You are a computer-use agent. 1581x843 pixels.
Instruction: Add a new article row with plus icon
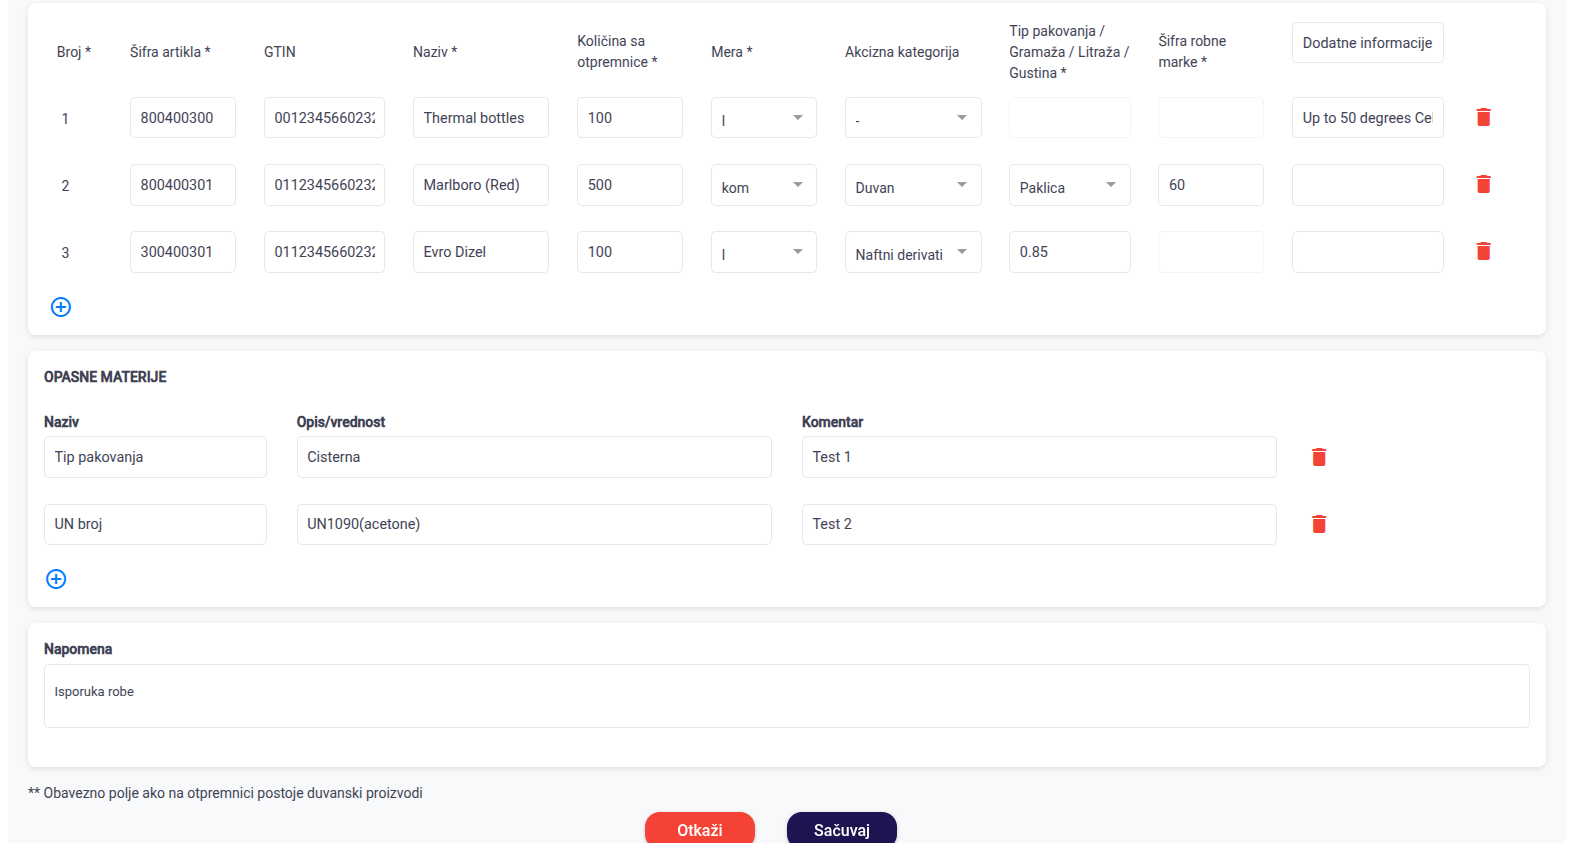61,307
